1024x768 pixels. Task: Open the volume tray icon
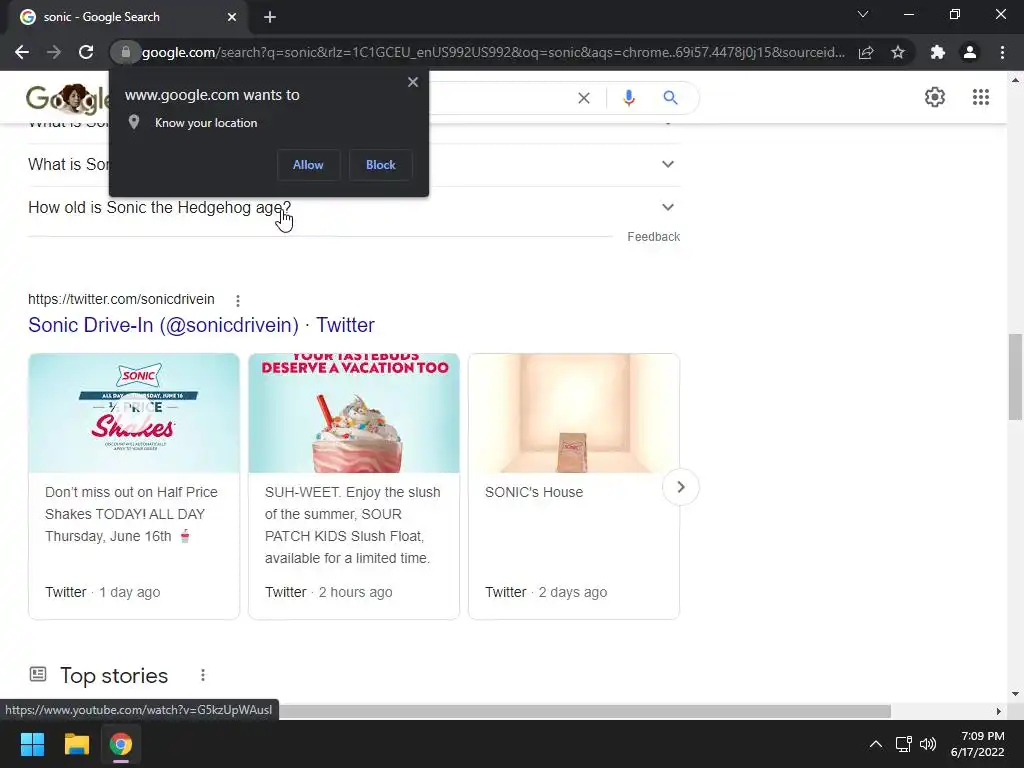click(927, 744)
